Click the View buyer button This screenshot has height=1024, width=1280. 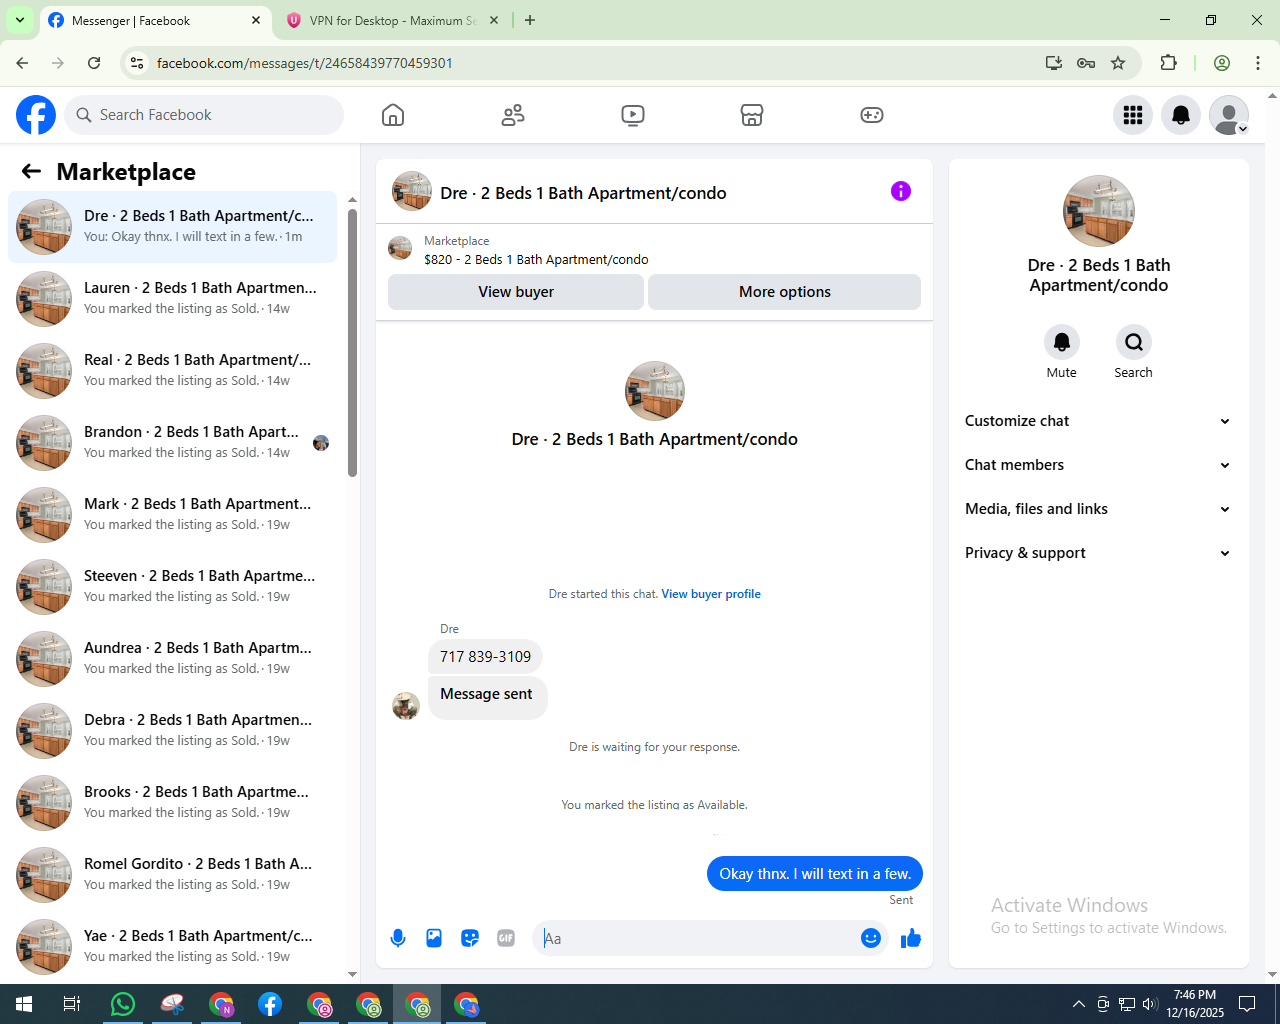tap(516, 292)
